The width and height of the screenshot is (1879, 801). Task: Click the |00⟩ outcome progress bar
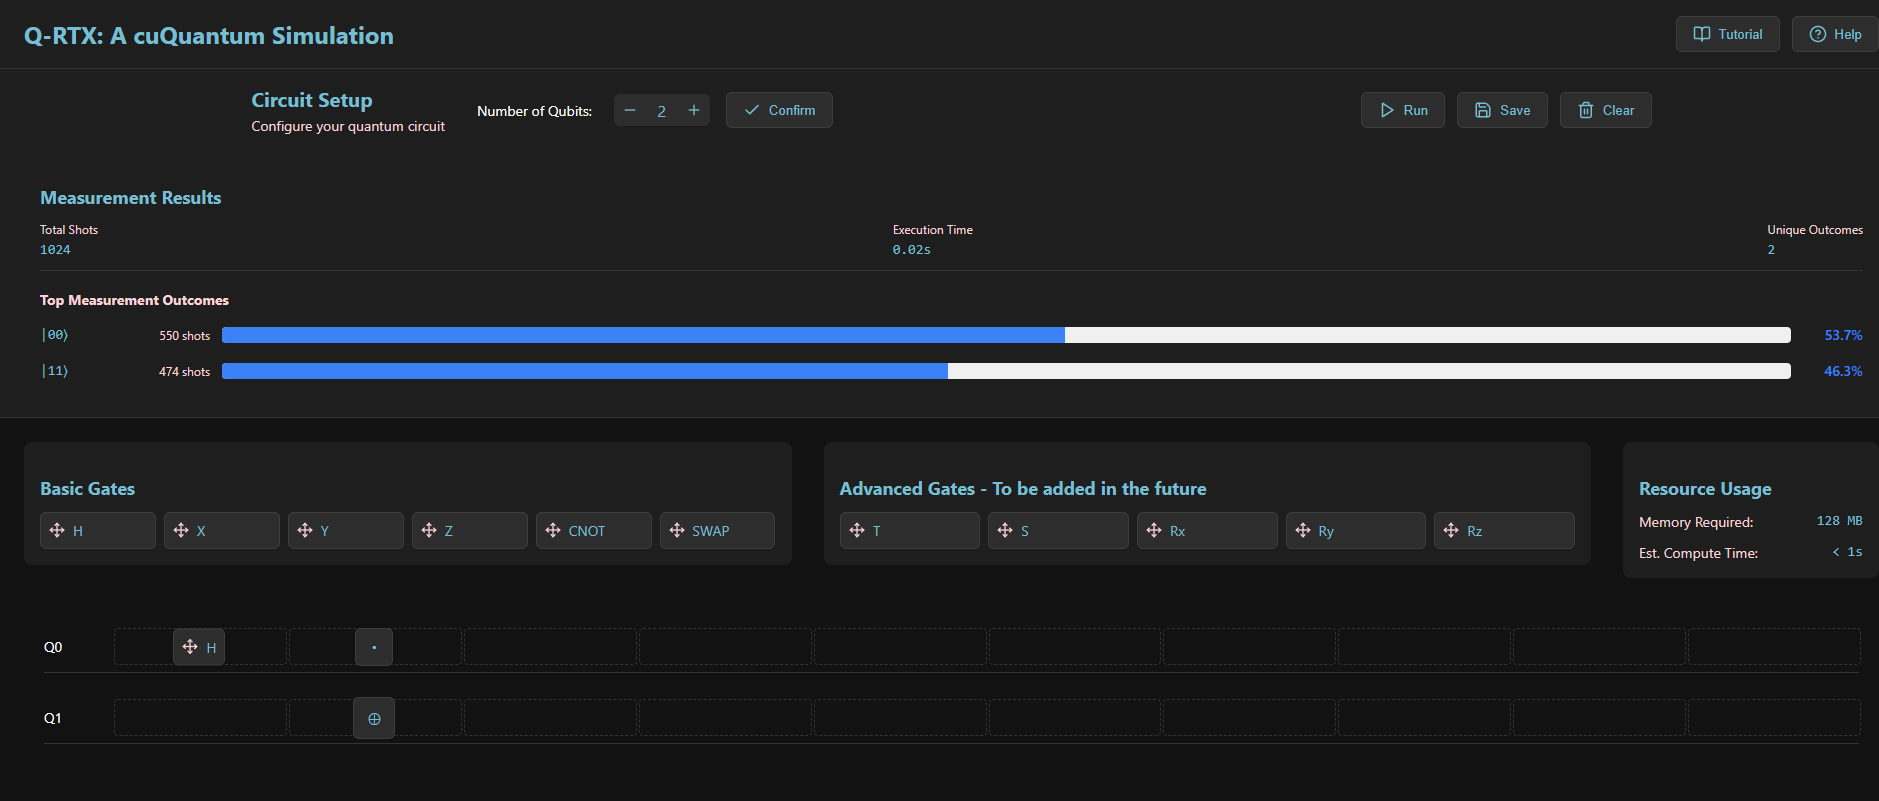pos(1006,335)
